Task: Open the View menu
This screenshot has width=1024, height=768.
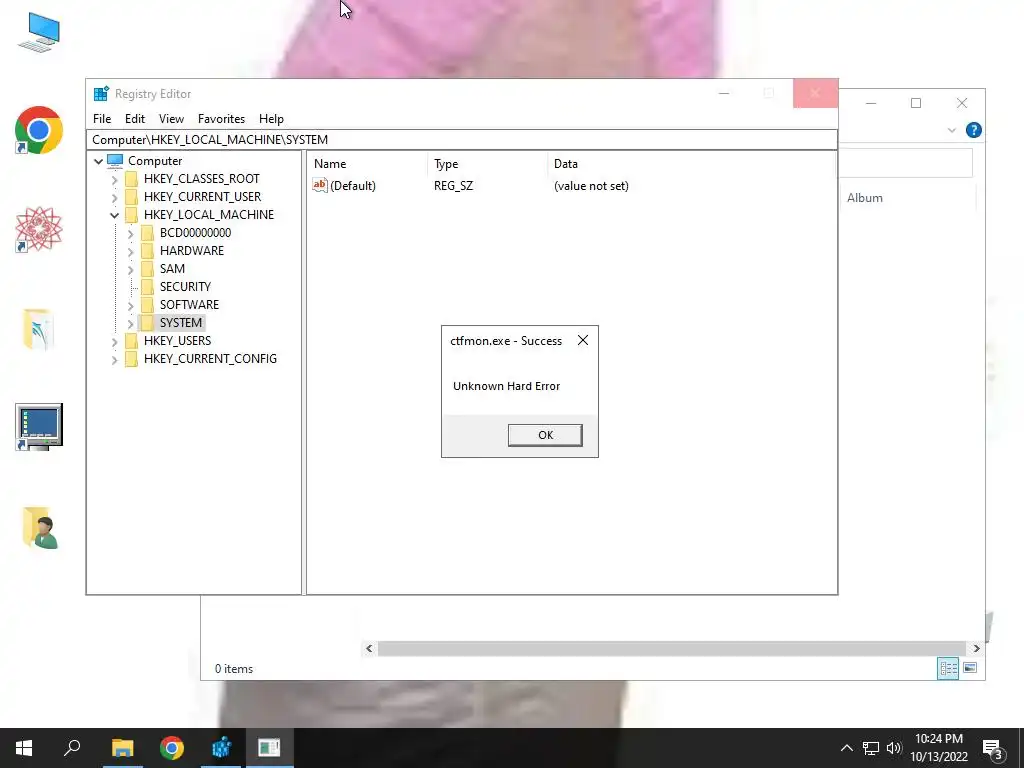Action: point(171,119)
